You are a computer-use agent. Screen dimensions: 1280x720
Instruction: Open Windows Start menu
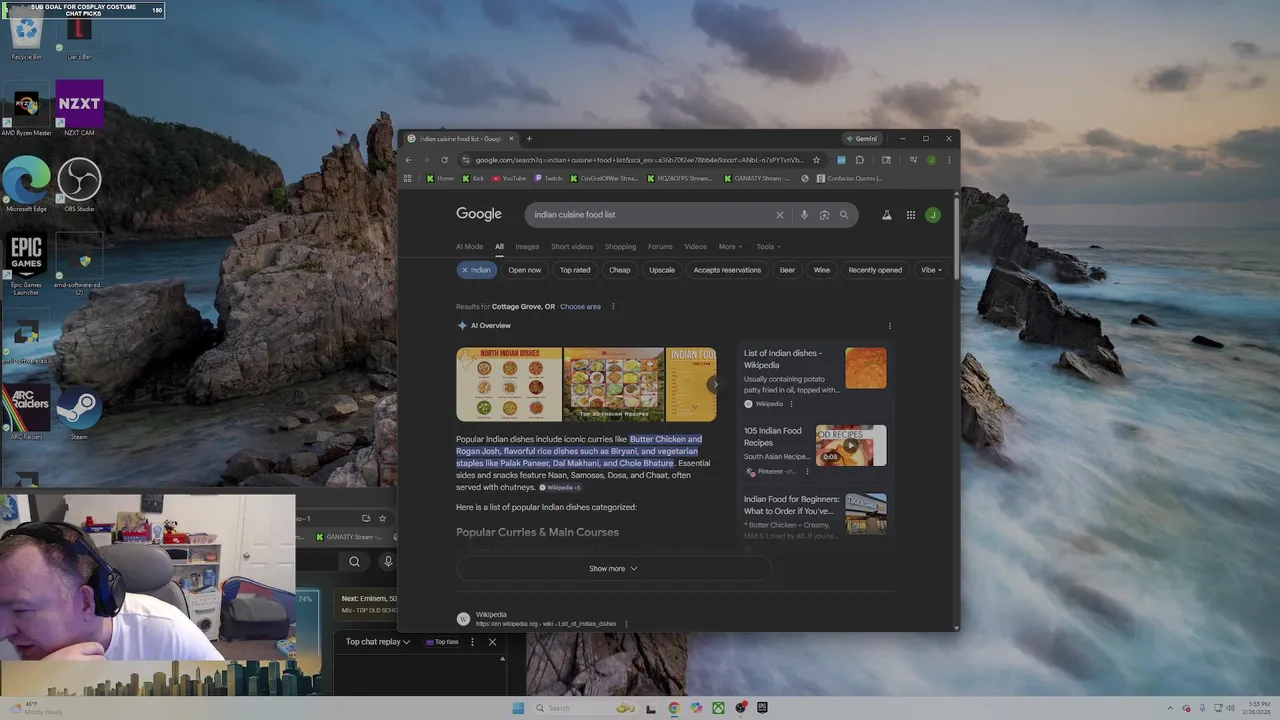[518, 708]
